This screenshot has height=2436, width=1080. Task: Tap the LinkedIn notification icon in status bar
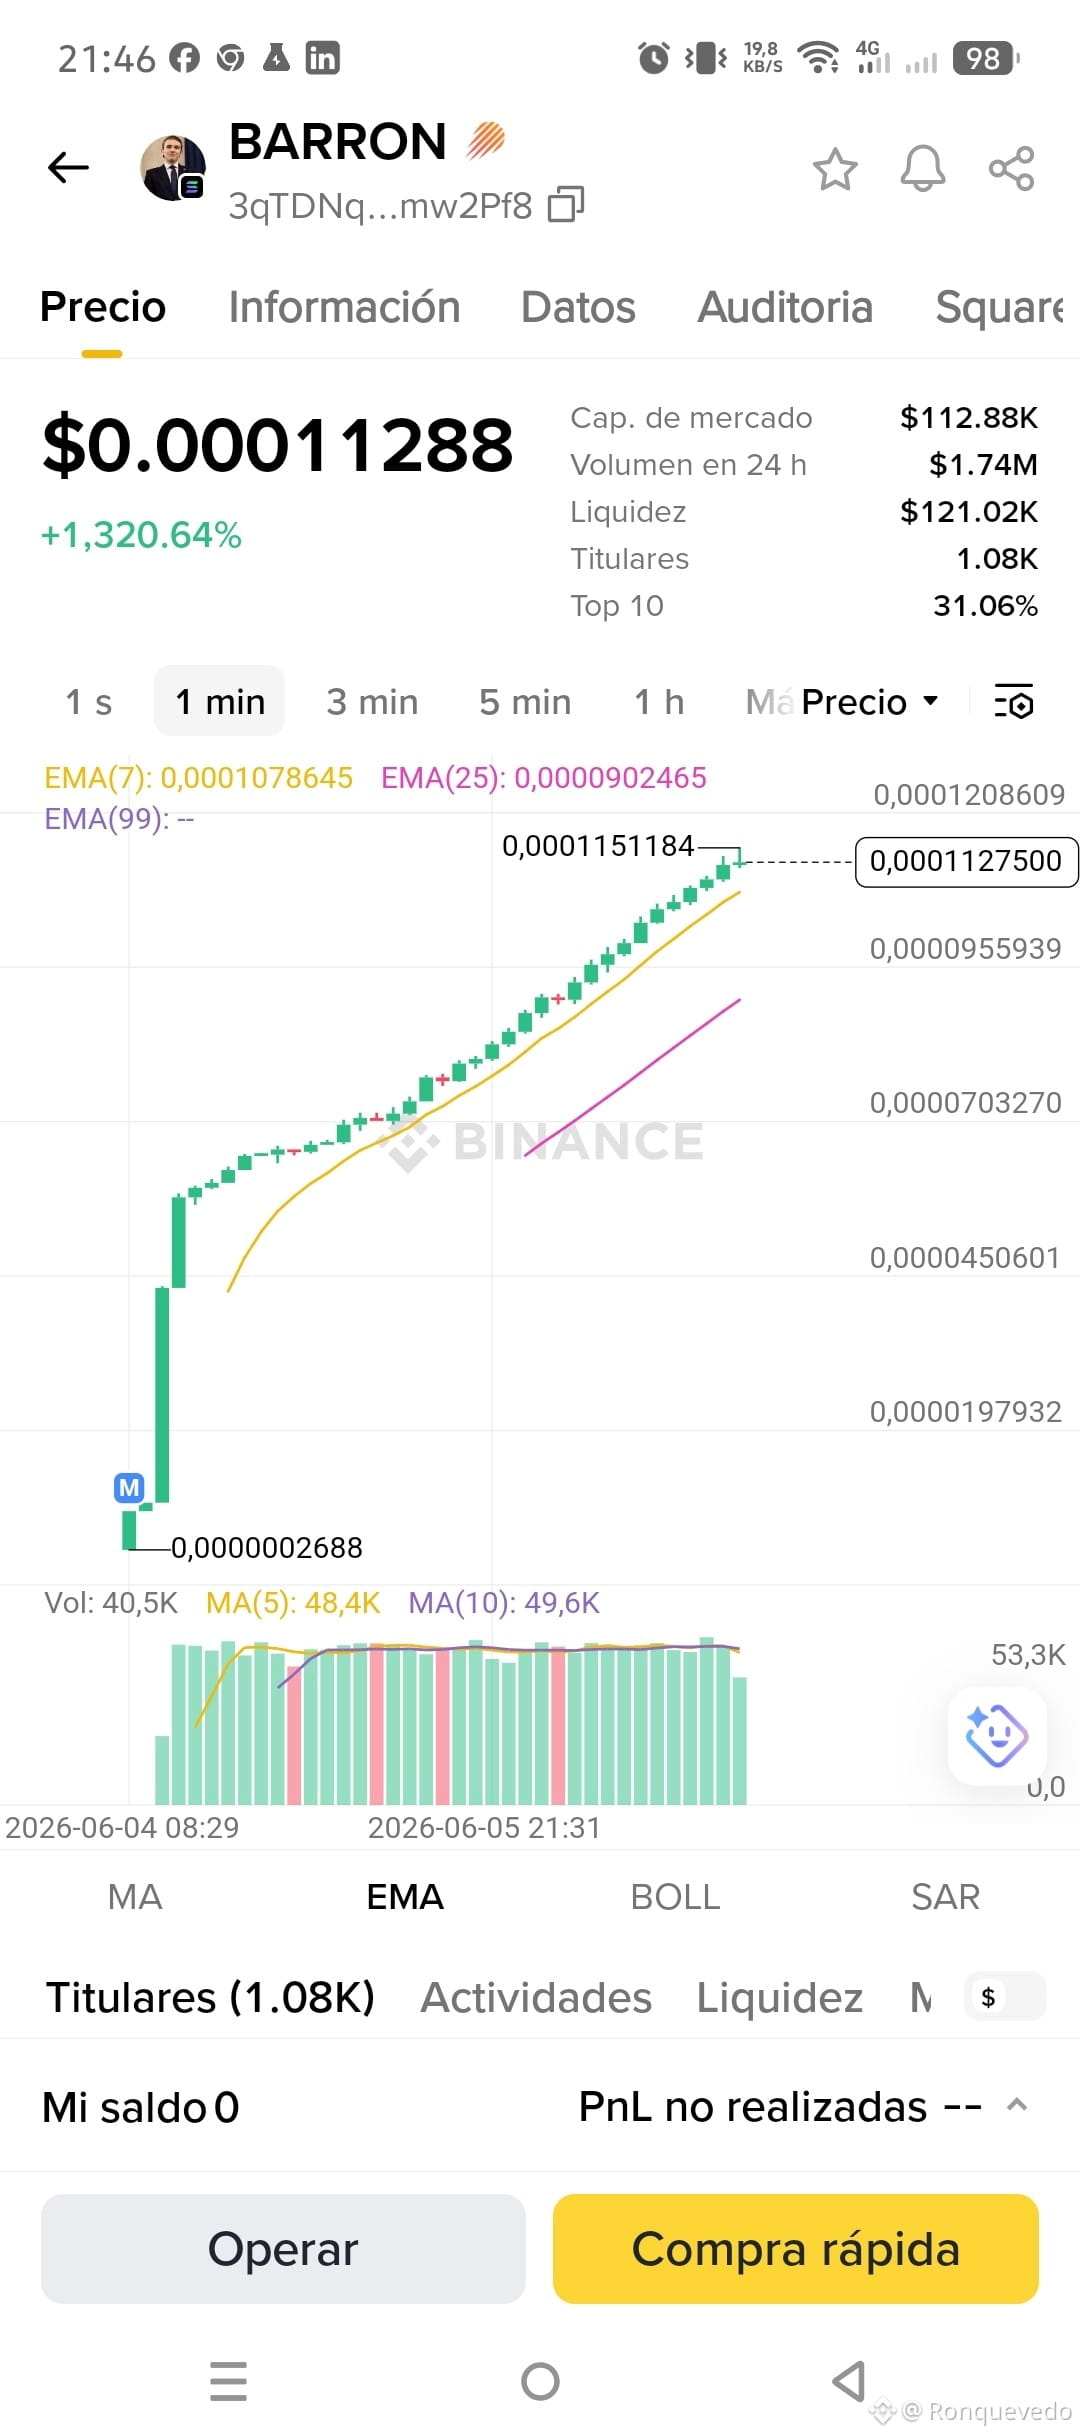[322, 58]
